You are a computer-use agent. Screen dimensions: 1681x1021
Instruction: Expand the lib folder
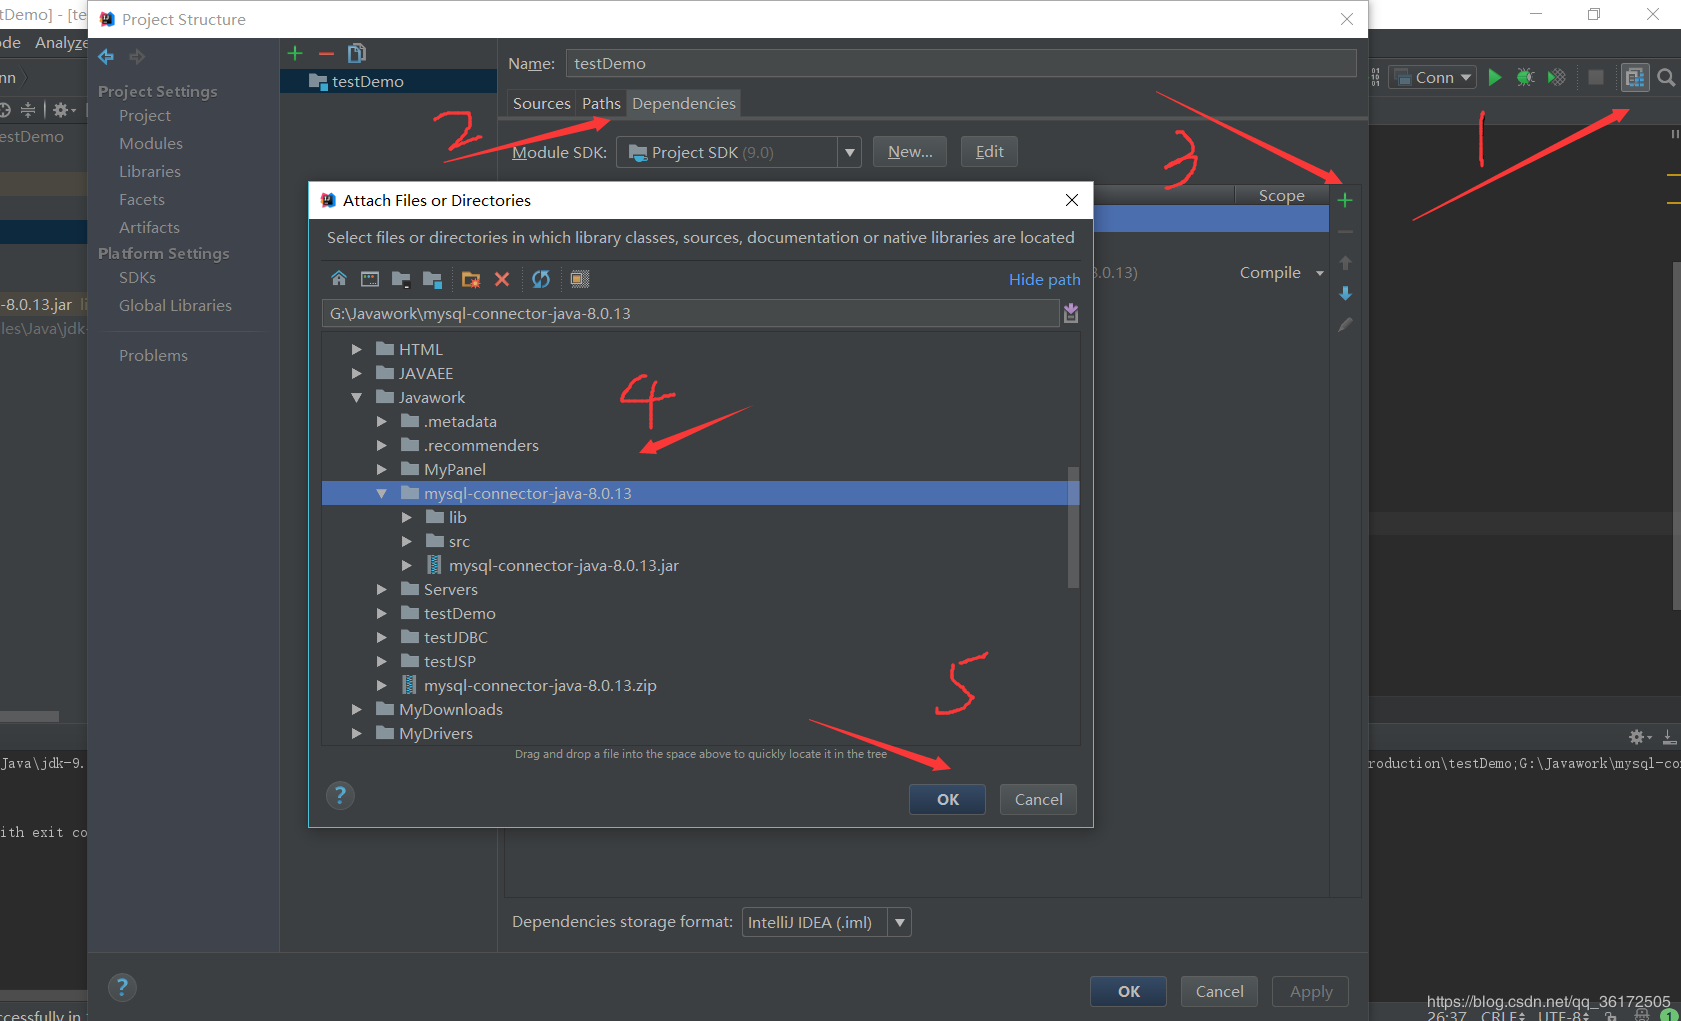(x=406, y=517)
